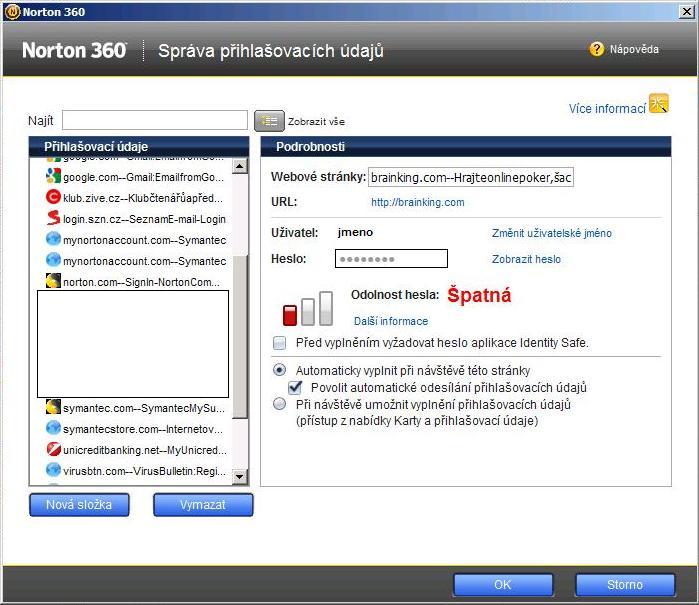Click into the Najít search field
This screenshot has width=699, height=605.
155,120
